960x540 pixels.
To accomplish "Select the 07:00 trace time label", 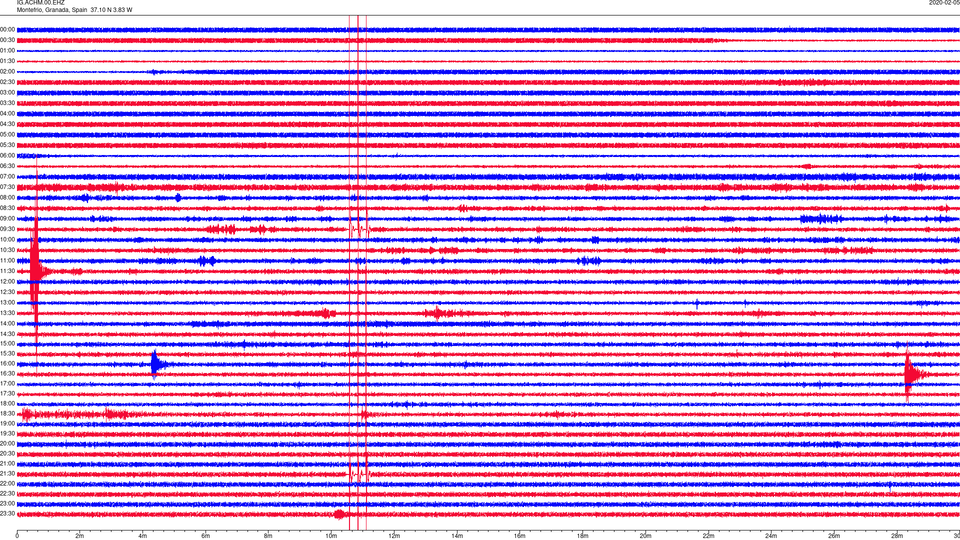I will tap(7, 176).
